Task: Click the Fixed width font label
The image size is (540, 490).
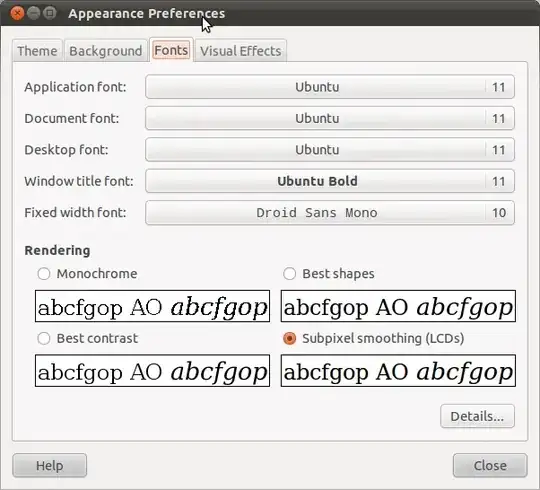Action: [75, 213]
